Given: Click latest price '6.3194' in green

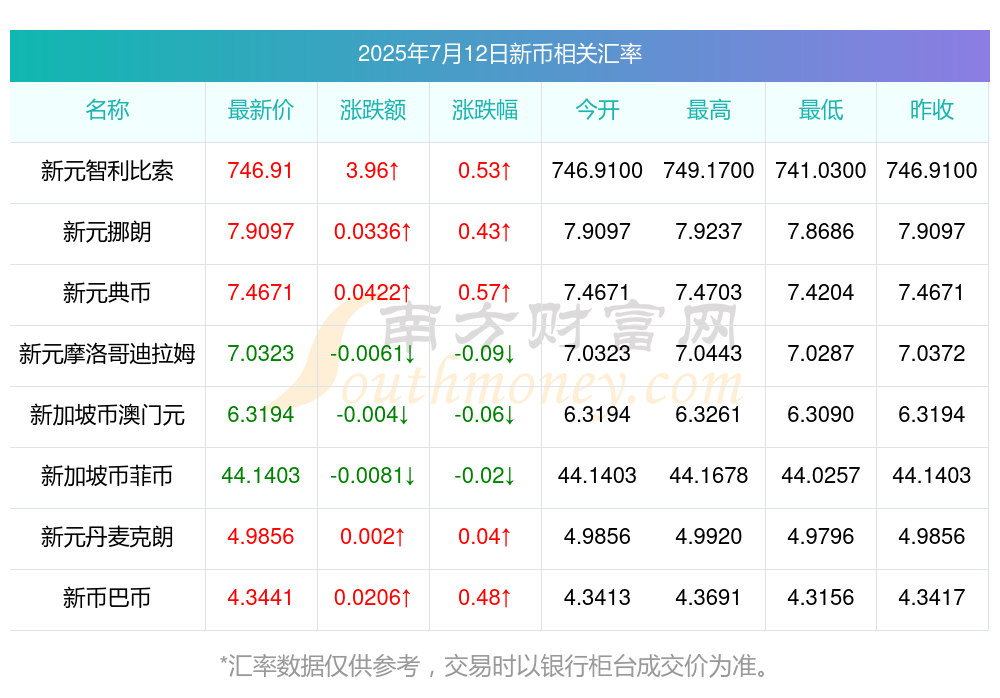Looking at the screenshot, I should pyautogui.click(x=261, y=415).
